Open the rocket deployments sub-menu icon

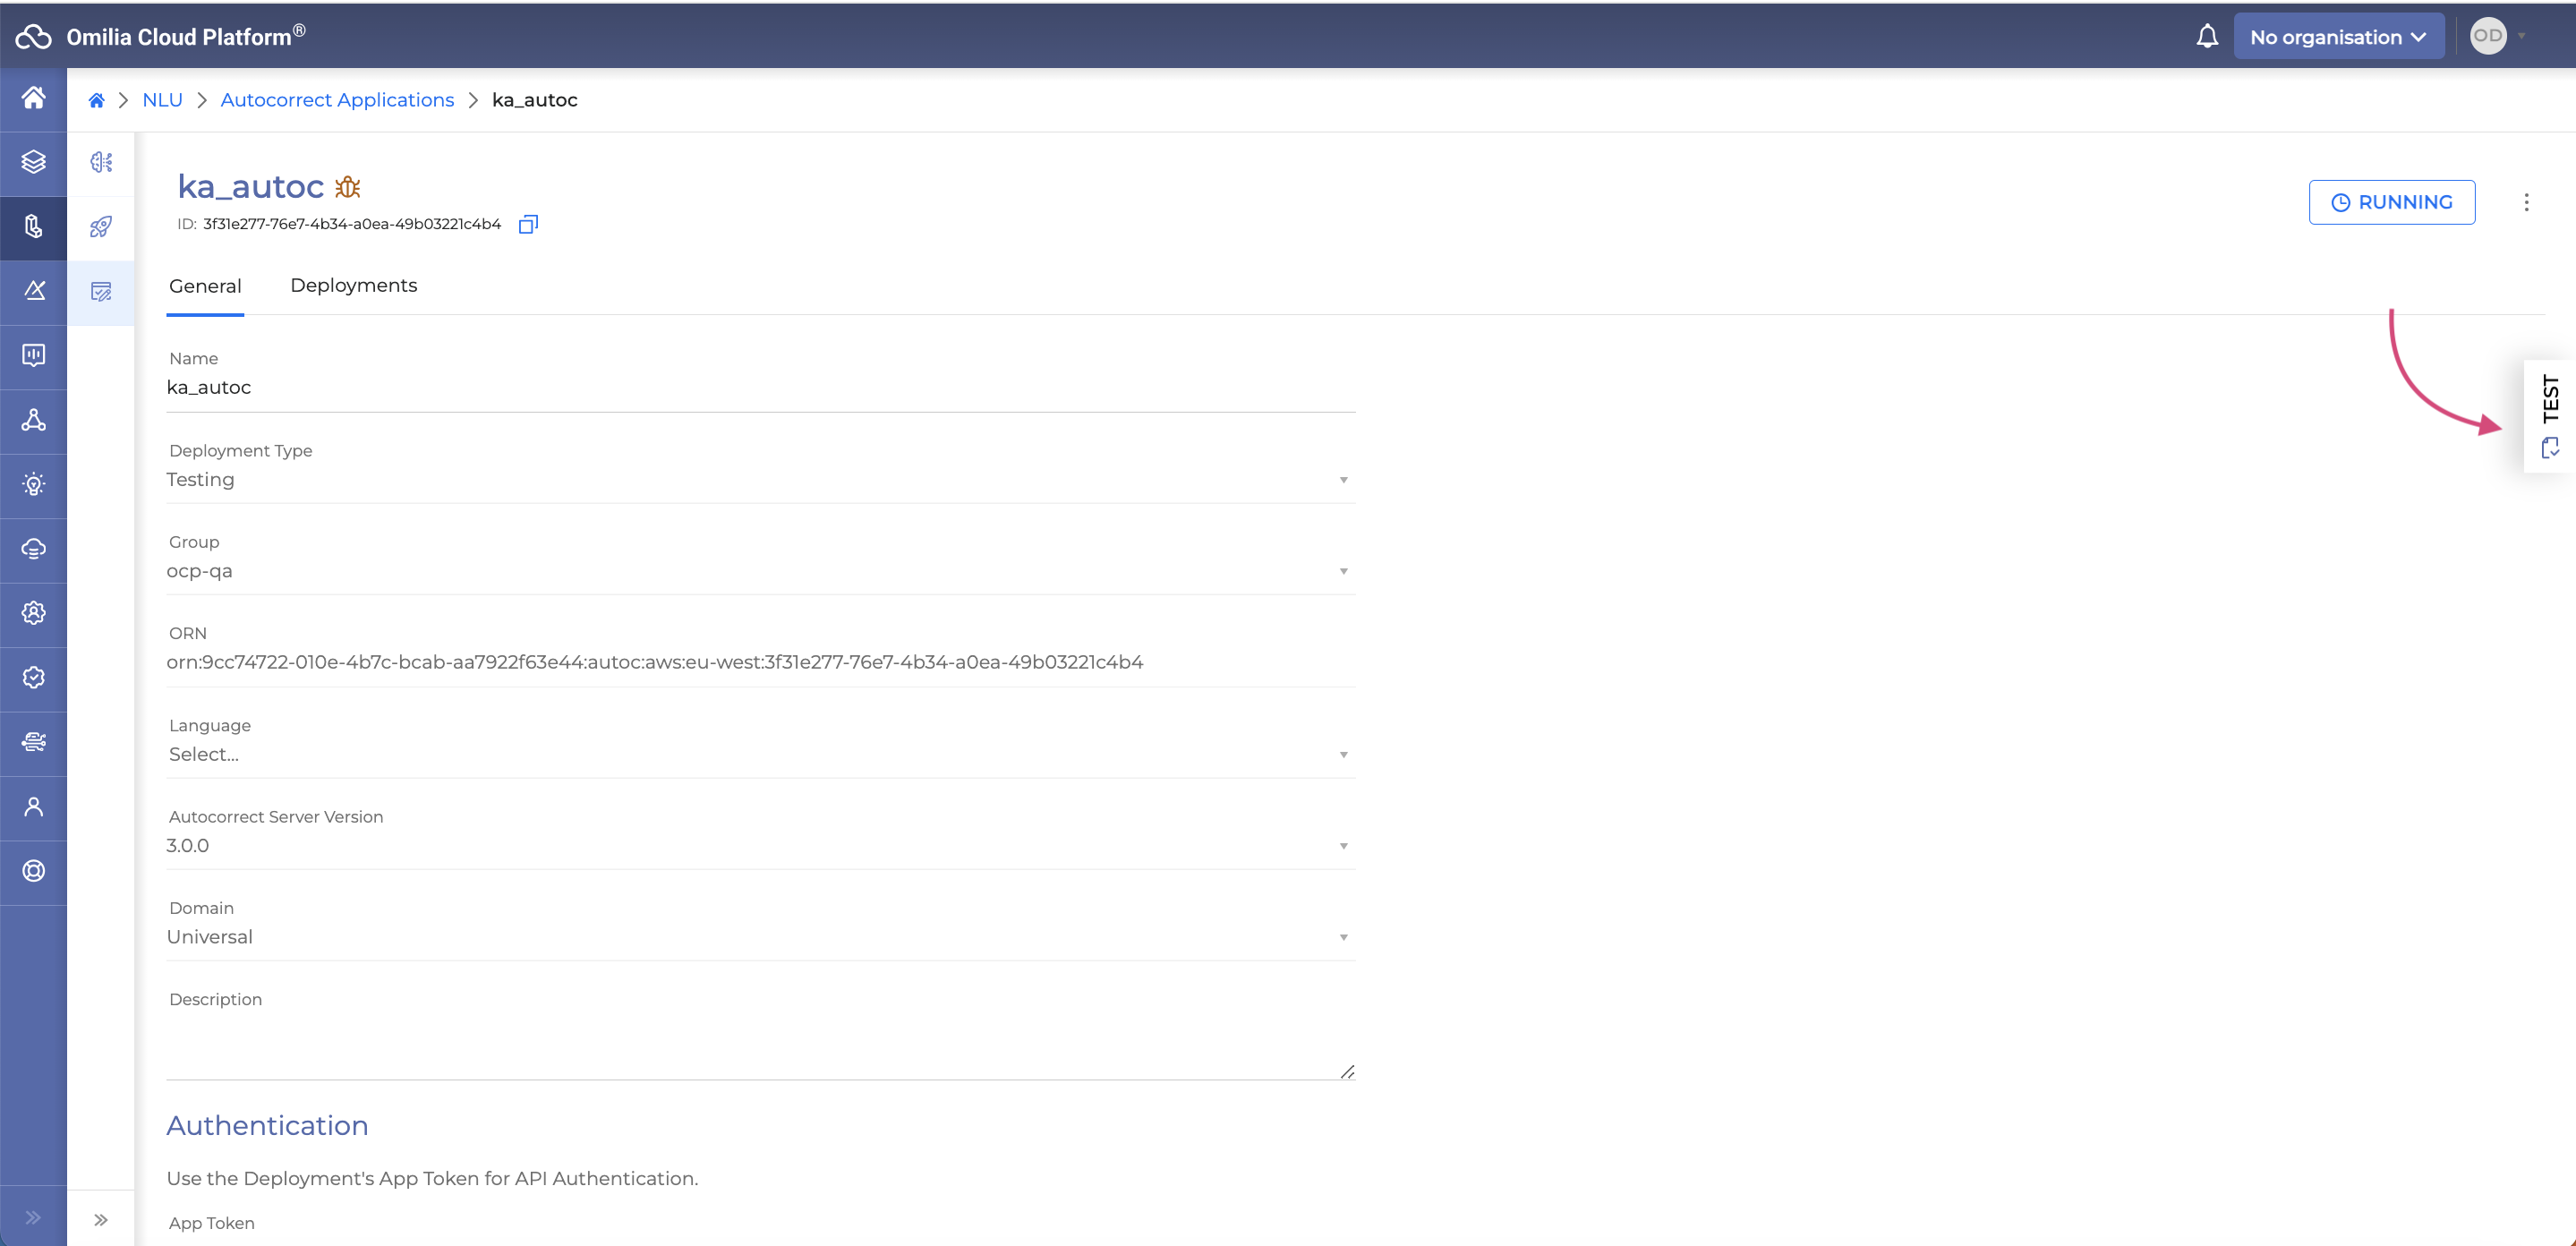pos(101,227)
